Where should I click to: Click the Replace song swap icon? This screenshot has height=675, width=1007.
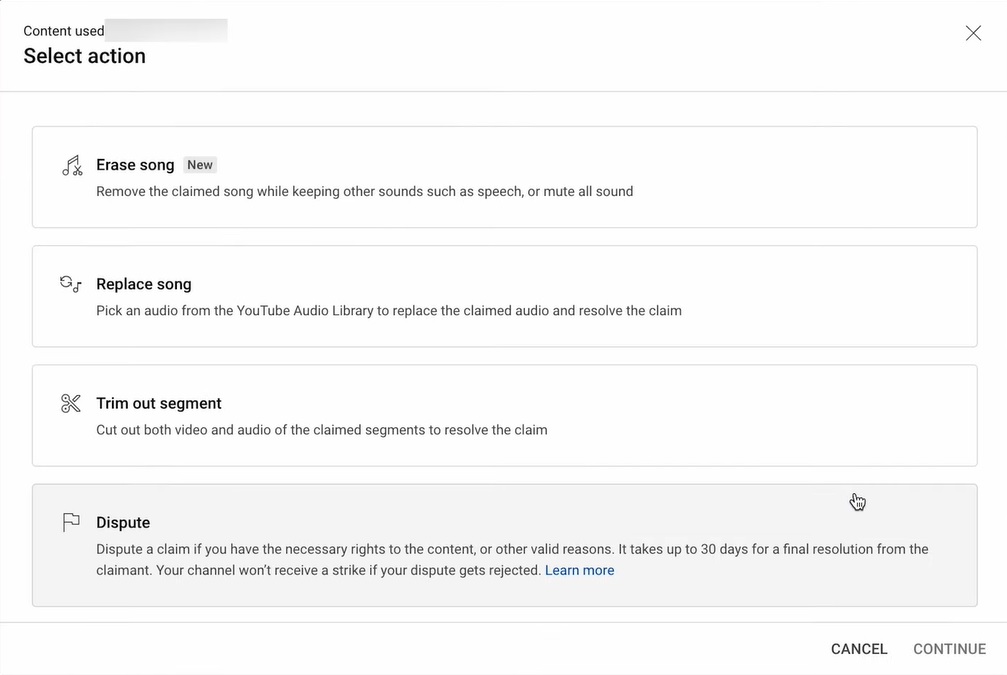tap(71, 284)
